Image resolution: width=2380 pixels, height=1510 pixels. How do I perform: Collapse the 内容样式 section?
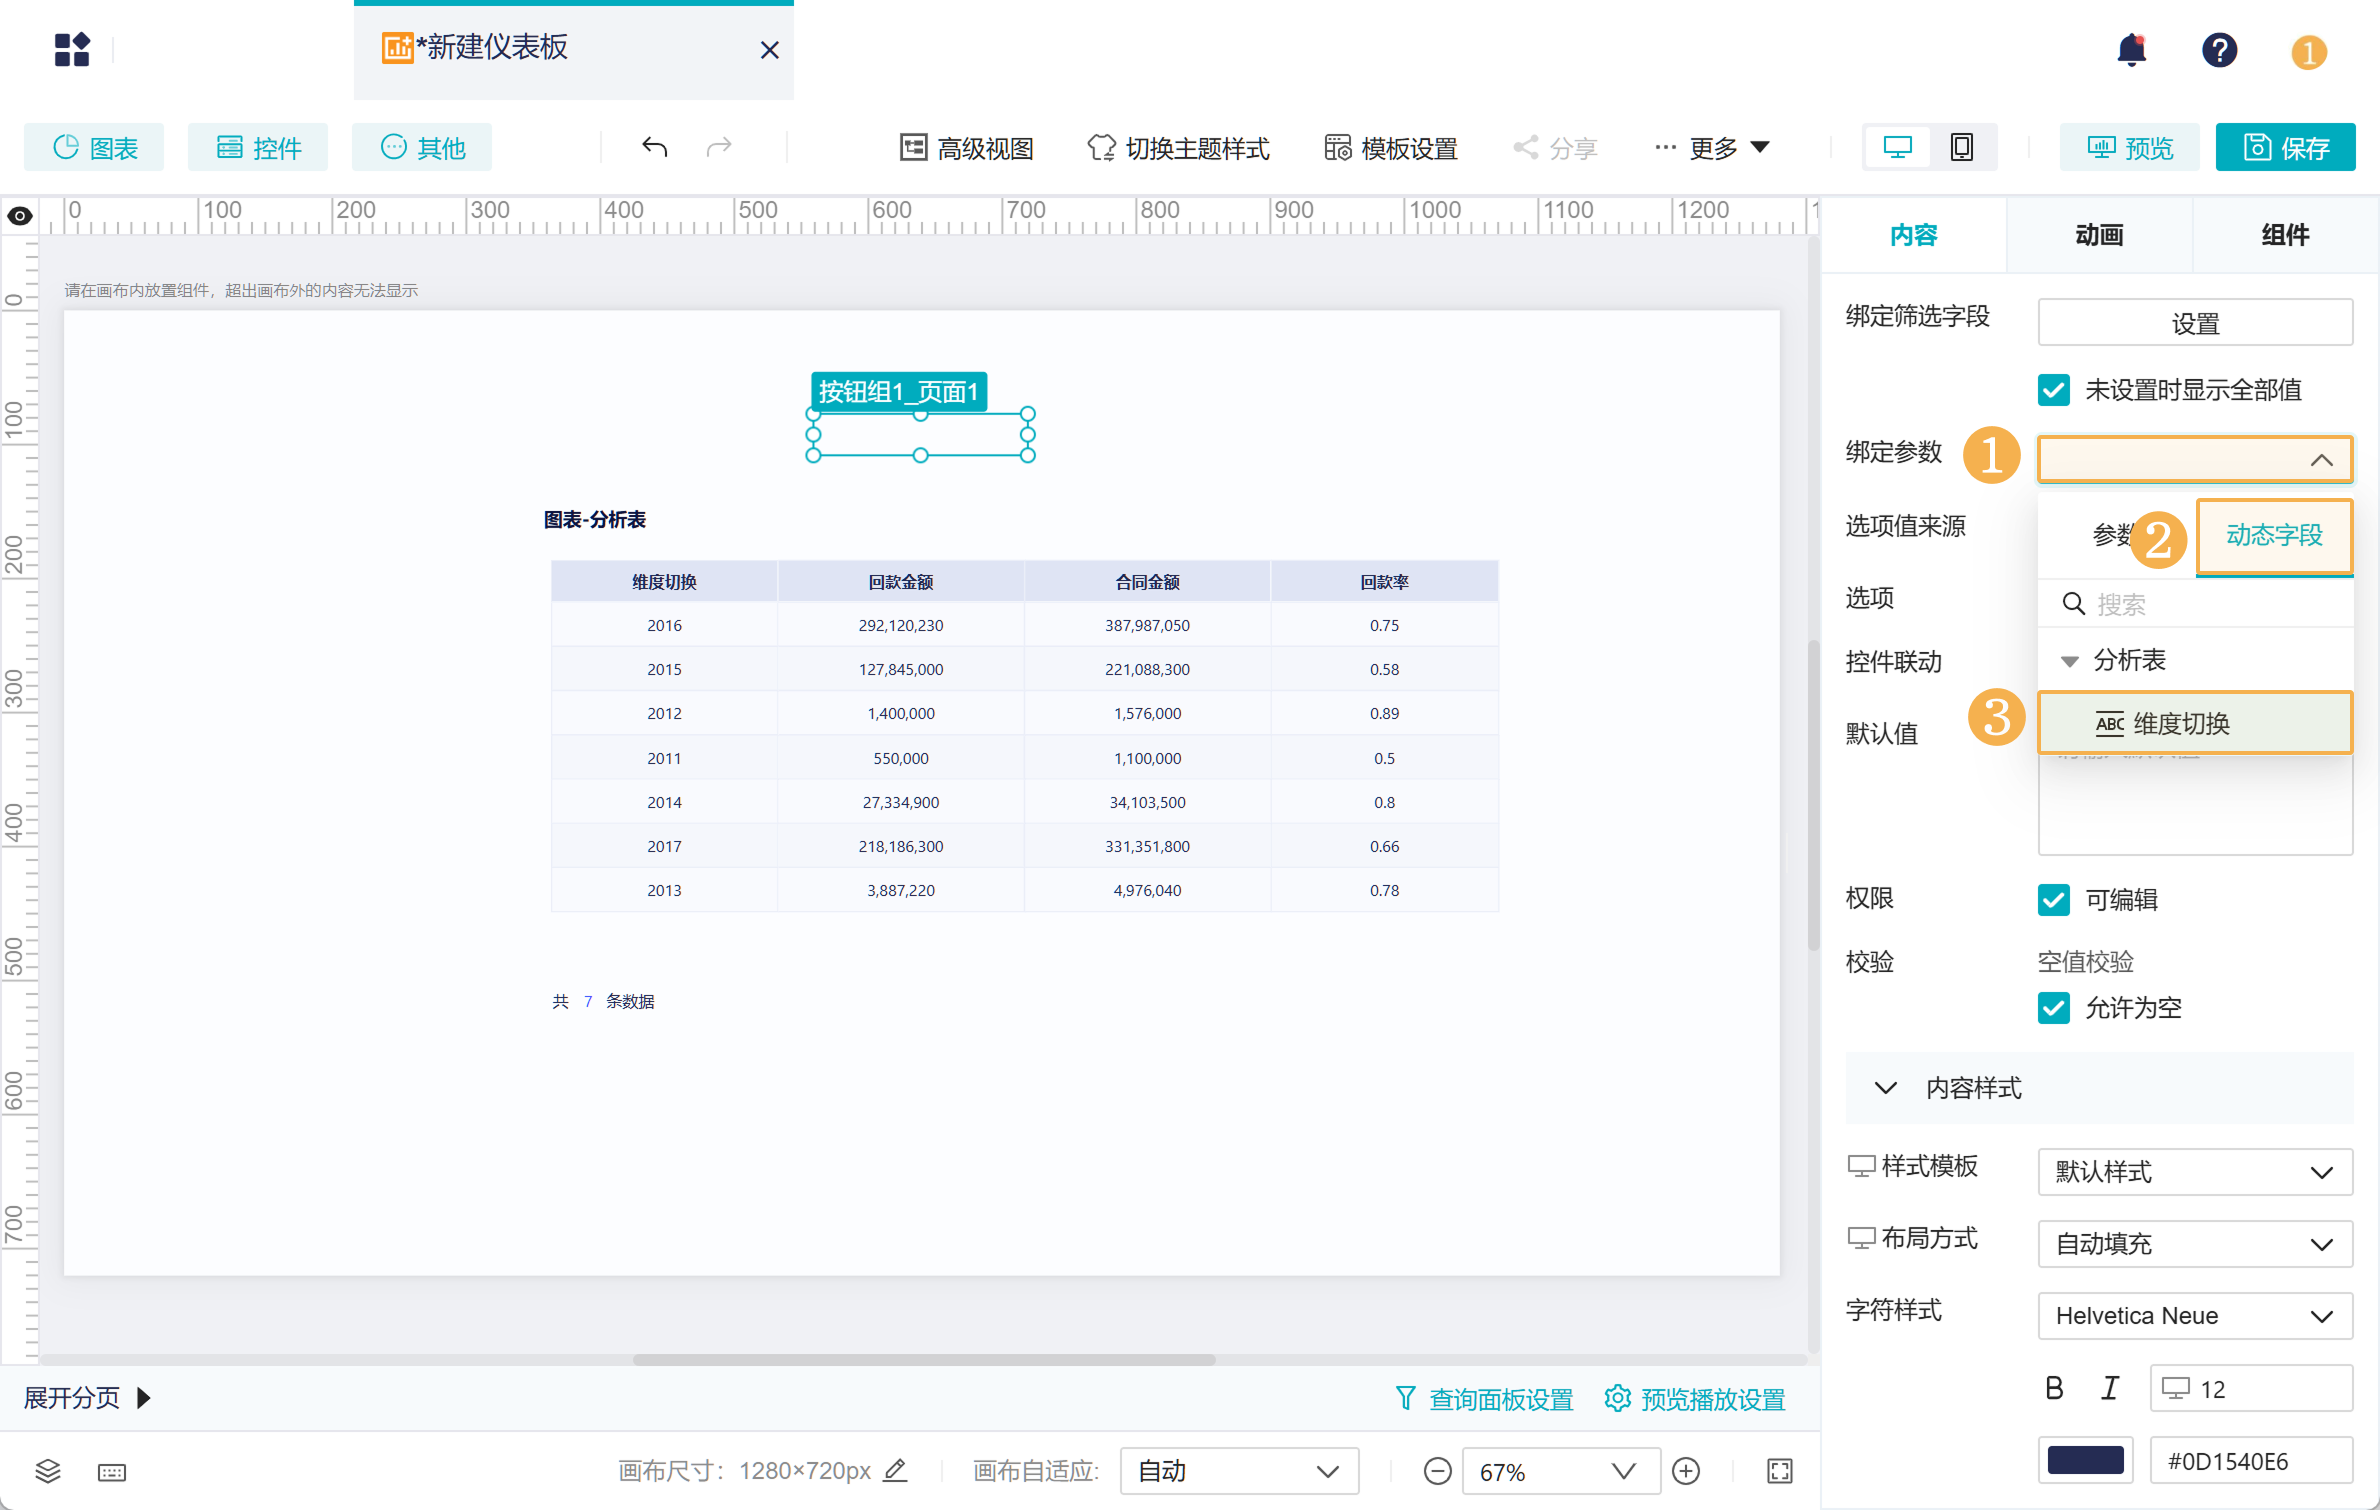pos(2099,1087)
